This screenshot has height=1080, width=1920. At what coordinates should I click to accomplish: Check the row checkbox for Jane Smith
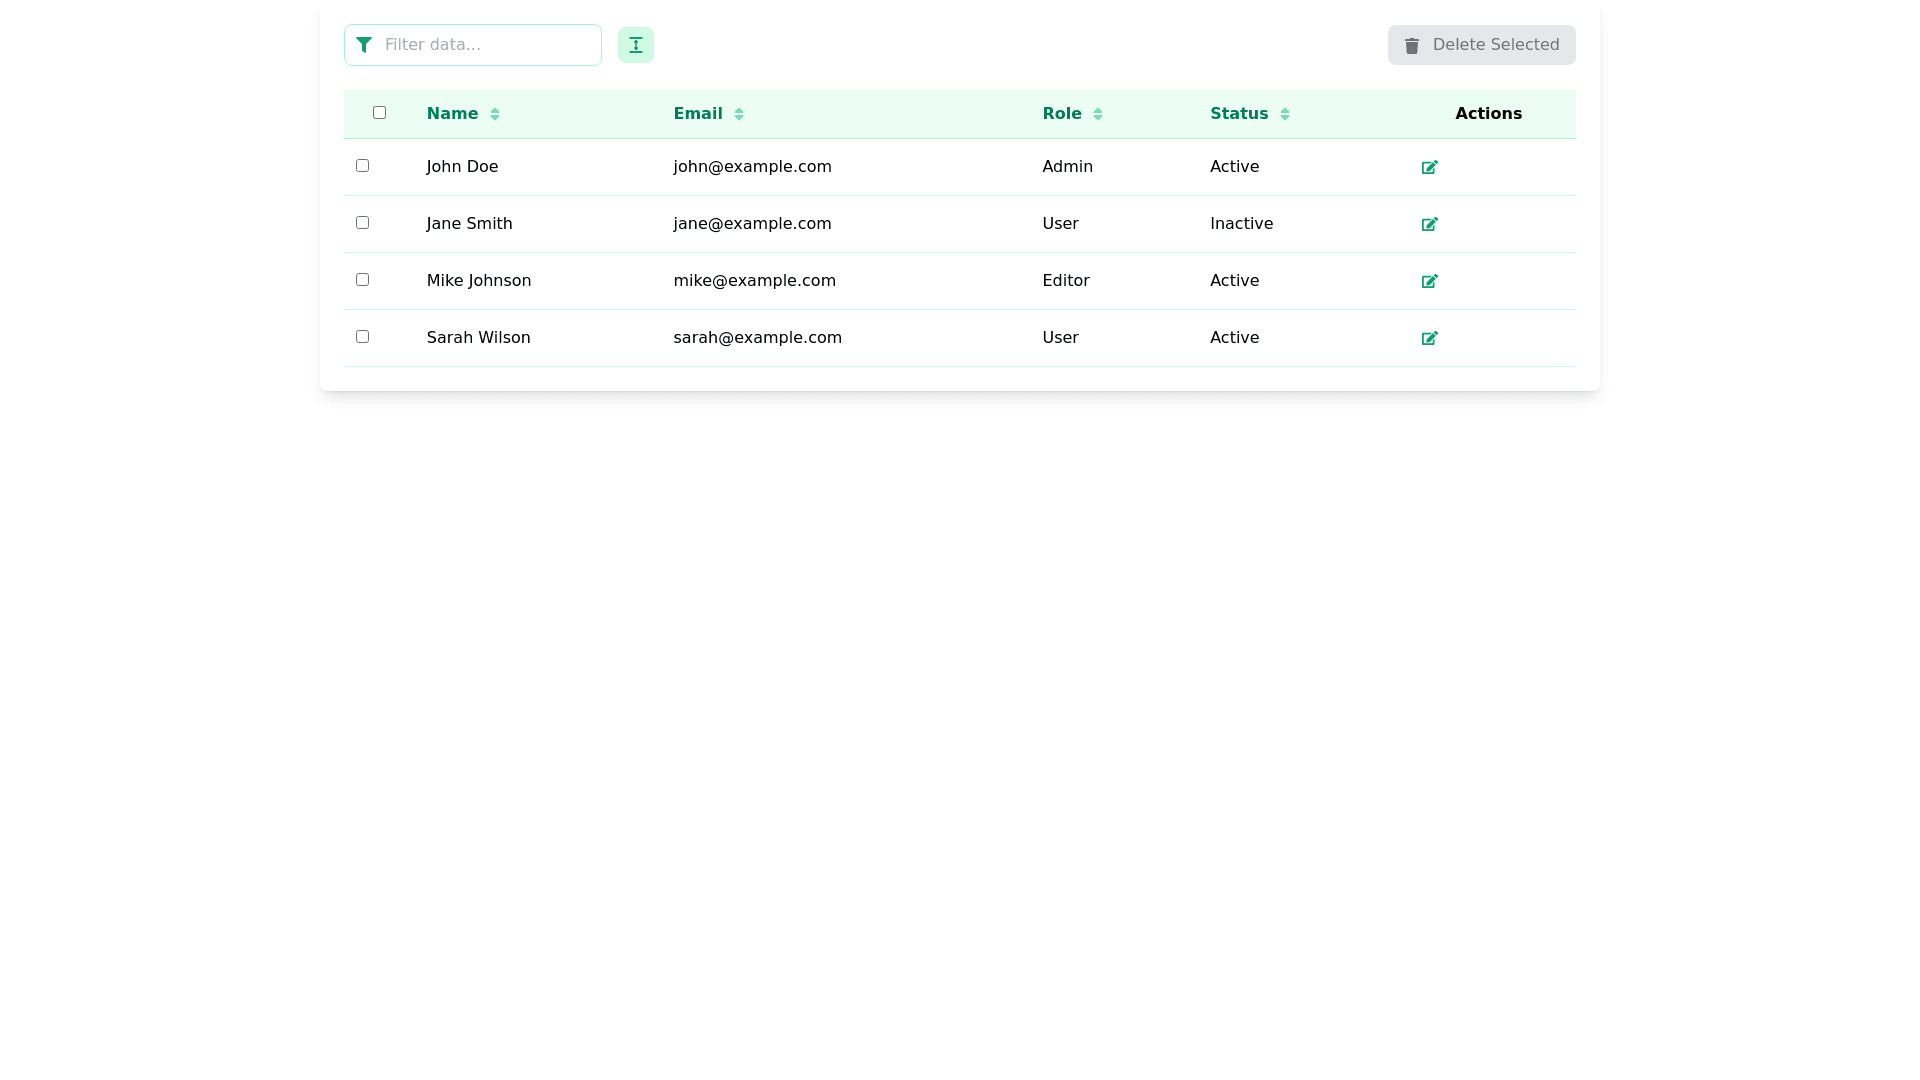362,222
